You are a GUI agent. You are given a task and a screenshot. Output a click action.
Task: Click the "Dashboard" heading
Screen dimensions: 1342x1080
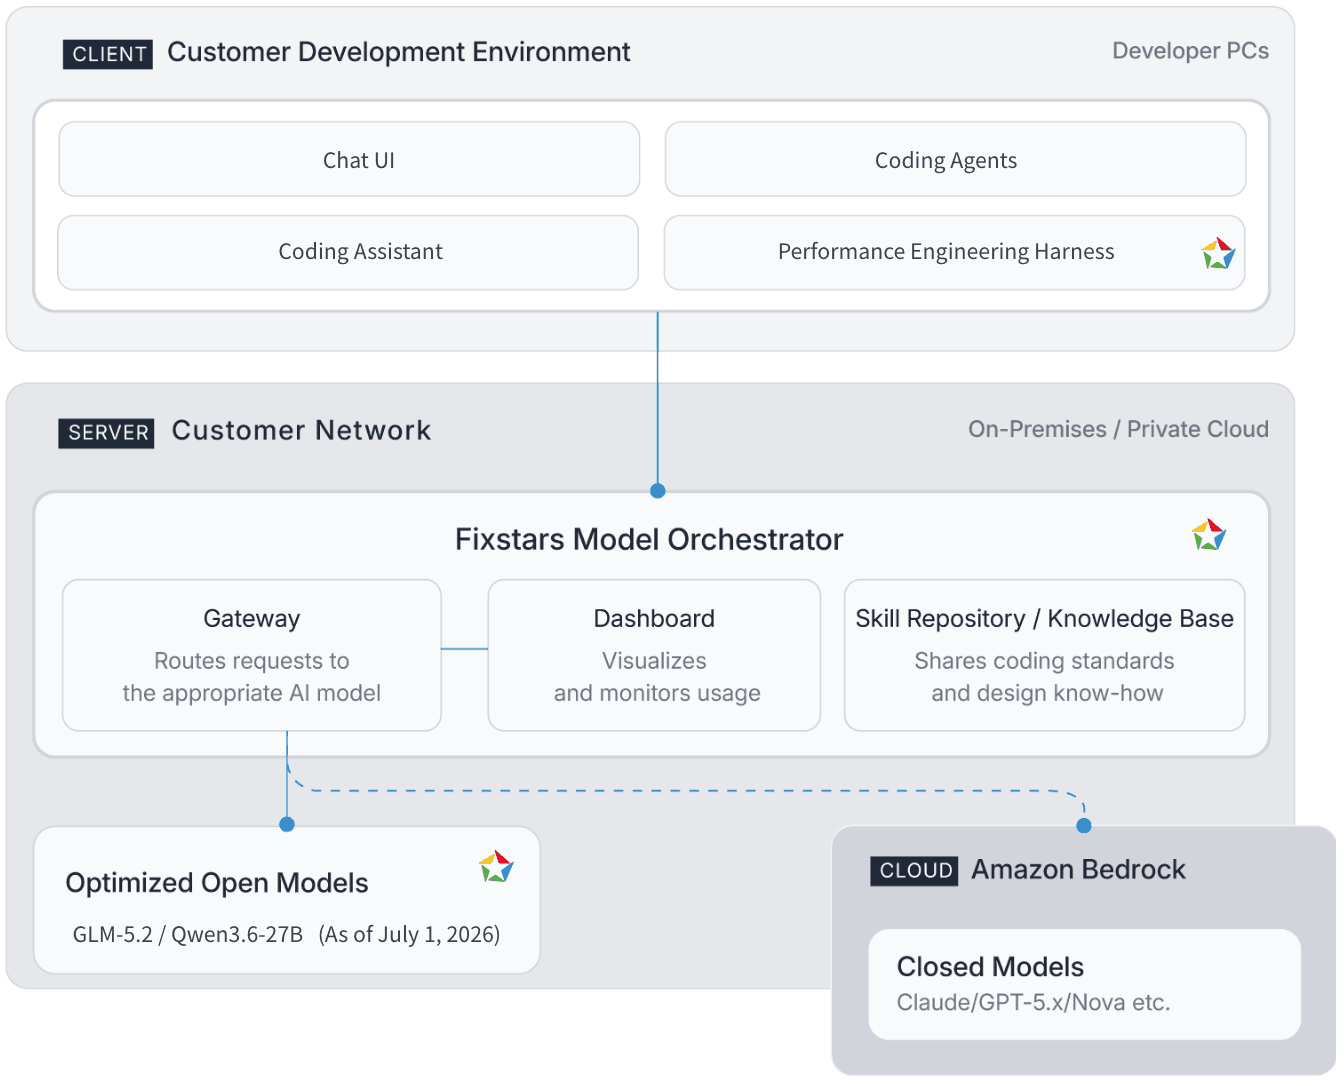point(654,618)
